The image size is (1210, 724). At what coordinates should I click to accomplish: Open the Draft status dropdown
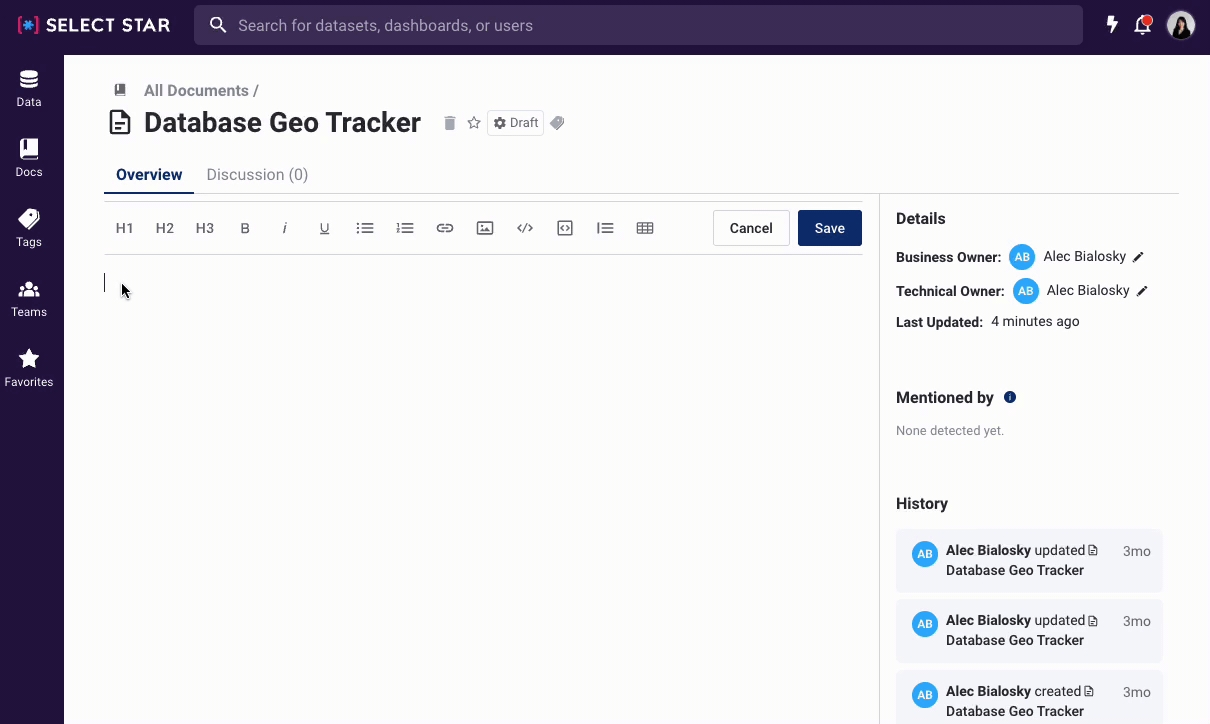click(x=516, y=123)
